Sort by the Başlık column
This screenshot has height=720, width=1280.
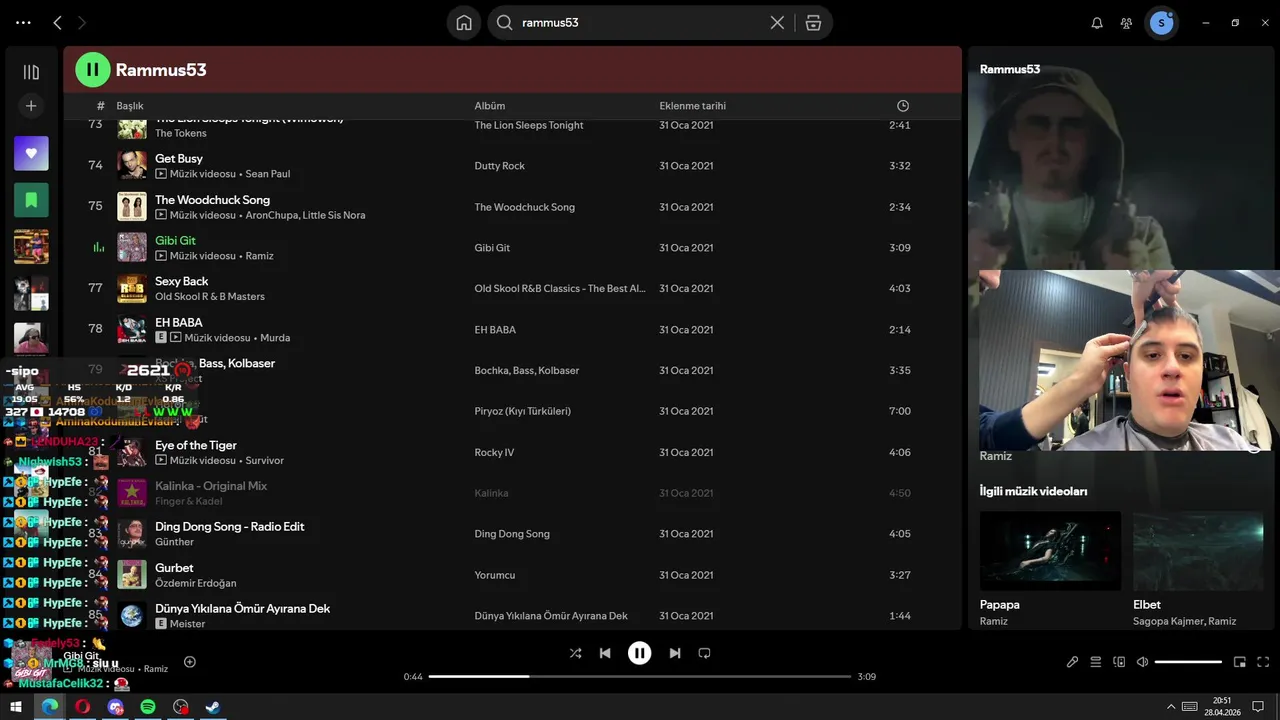(130, 106)
